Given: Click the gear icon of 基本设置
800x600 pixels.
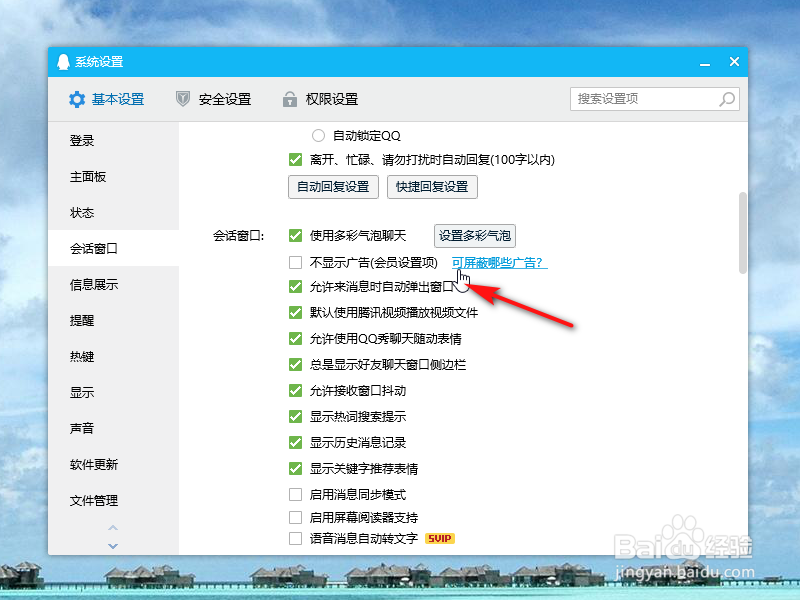Looking at the screenshot, I should [77, 99].
